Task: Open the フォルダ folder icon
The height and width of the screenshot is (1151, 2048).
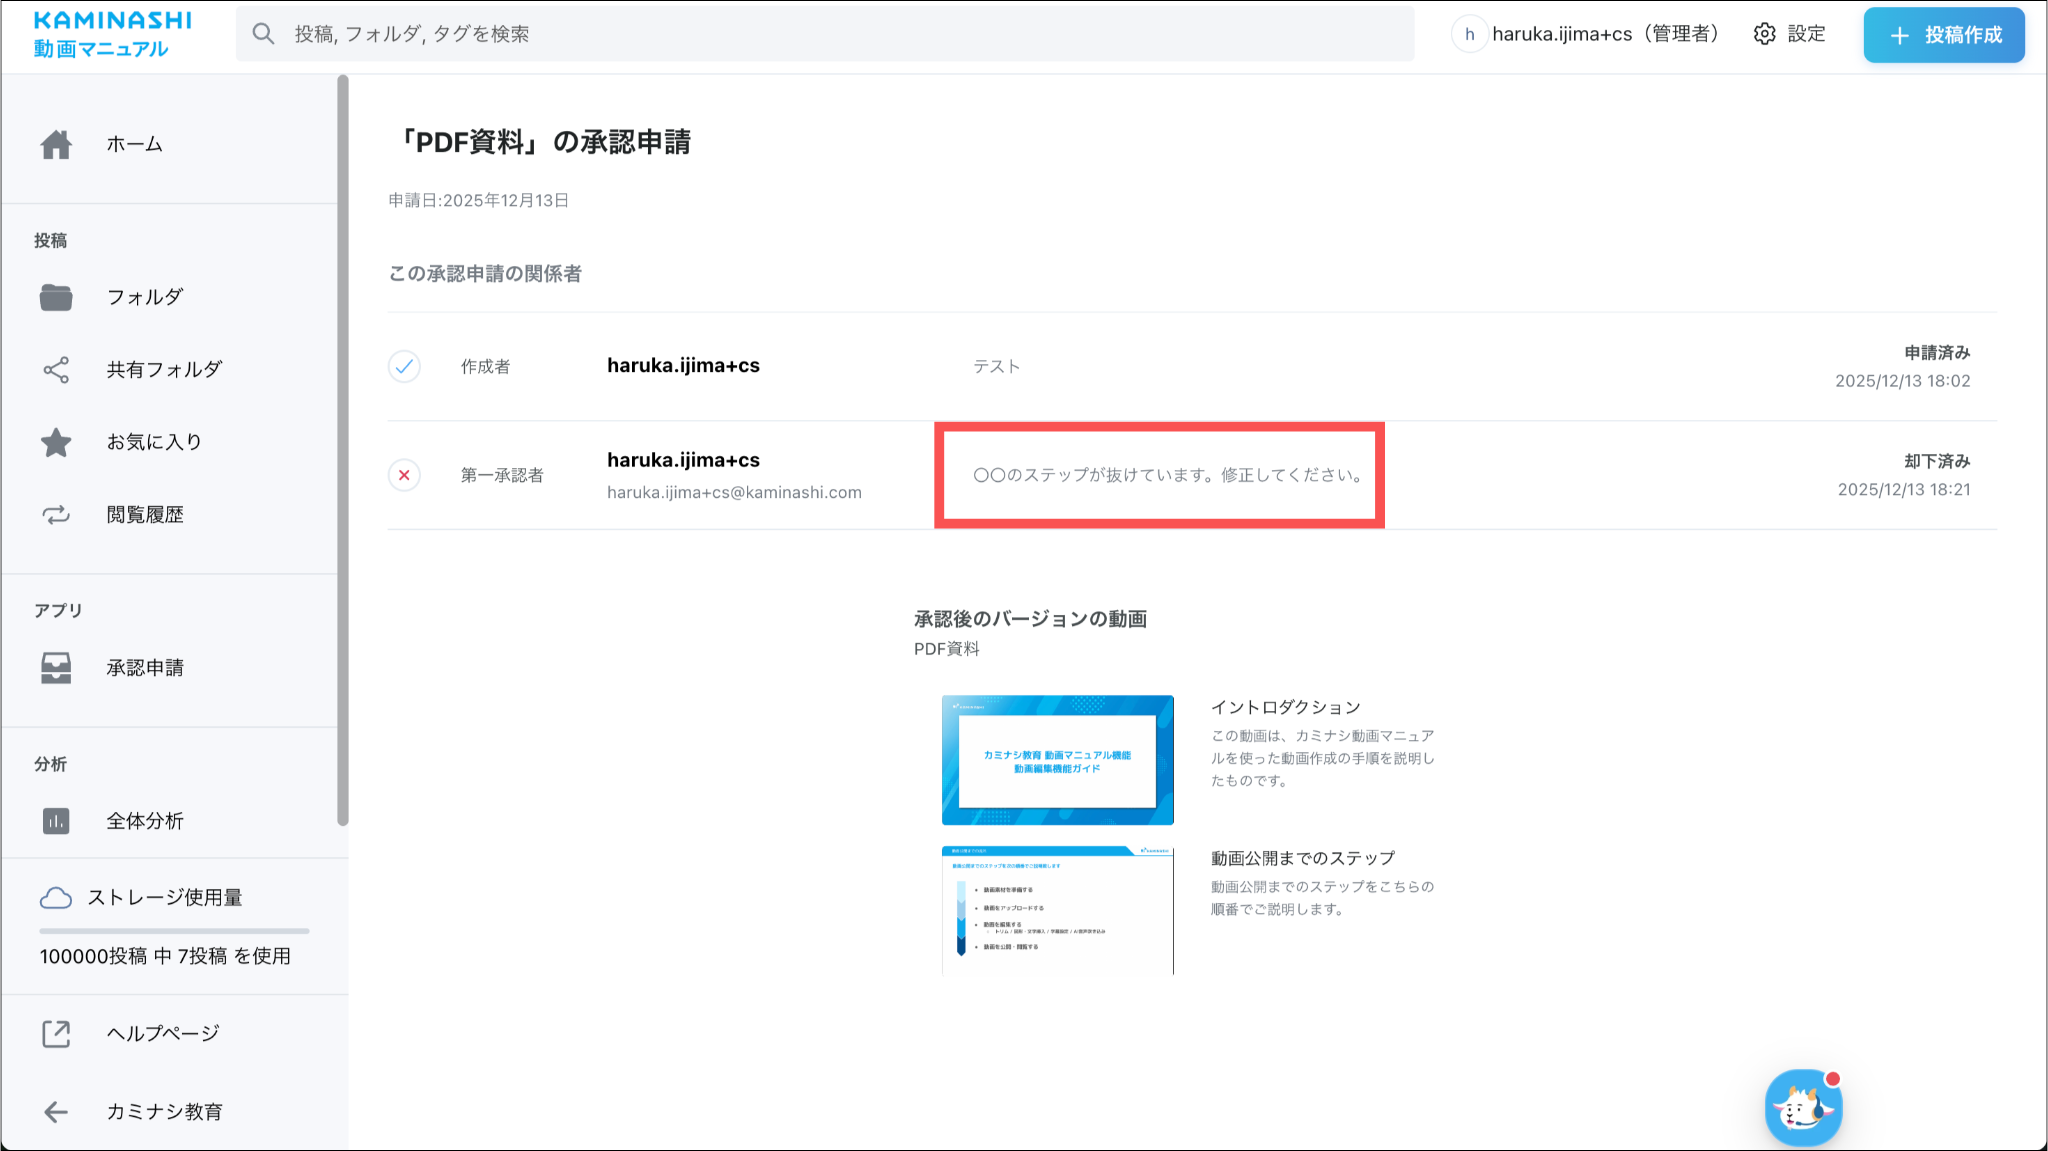Action: point(56,297)
